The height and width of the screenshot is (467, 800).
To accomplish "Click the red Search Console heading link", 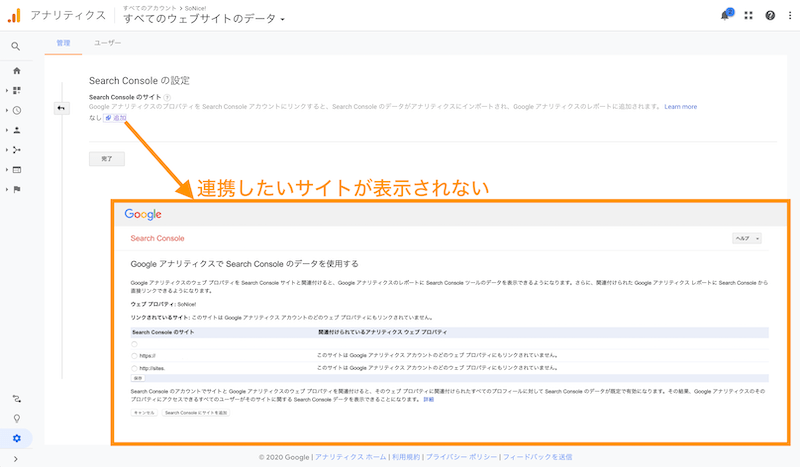I will [157, 238].
